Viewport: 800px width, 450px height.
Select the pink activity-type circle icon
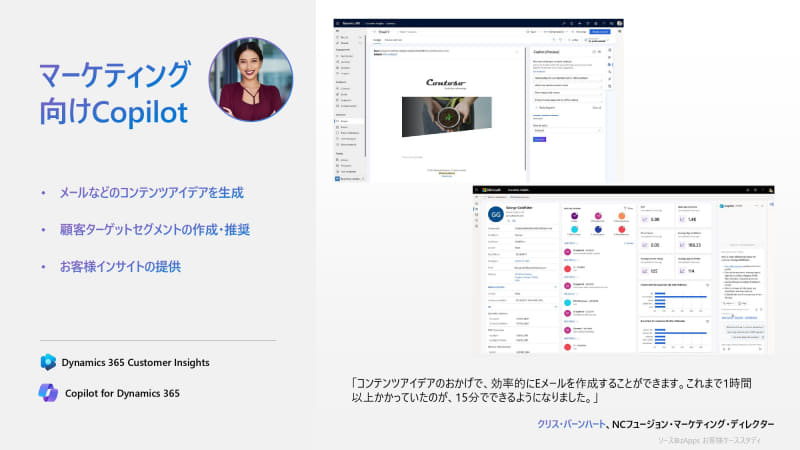(598, 216)
